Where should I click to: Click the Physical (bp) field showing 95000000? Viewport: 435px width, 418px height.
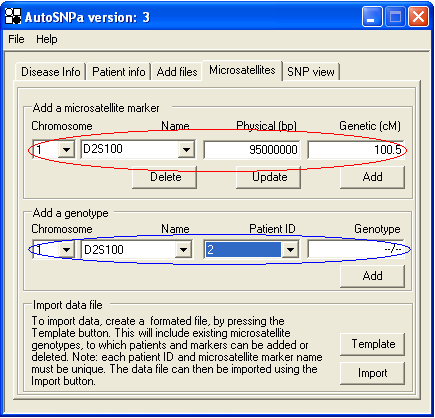point(252,150)
